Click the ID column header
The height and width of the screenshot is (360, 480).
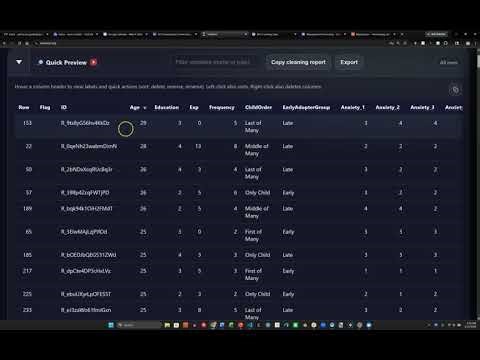64,107
